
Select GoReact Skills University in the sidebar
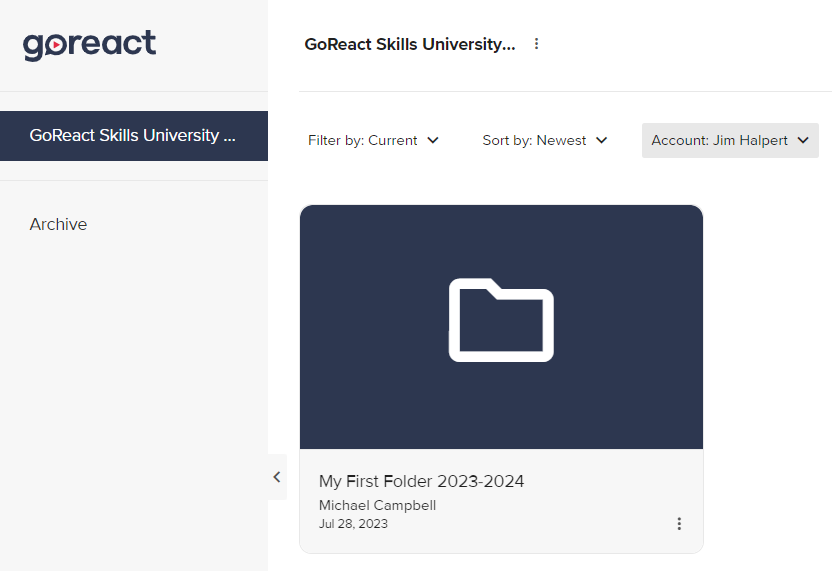pos(134,136)
